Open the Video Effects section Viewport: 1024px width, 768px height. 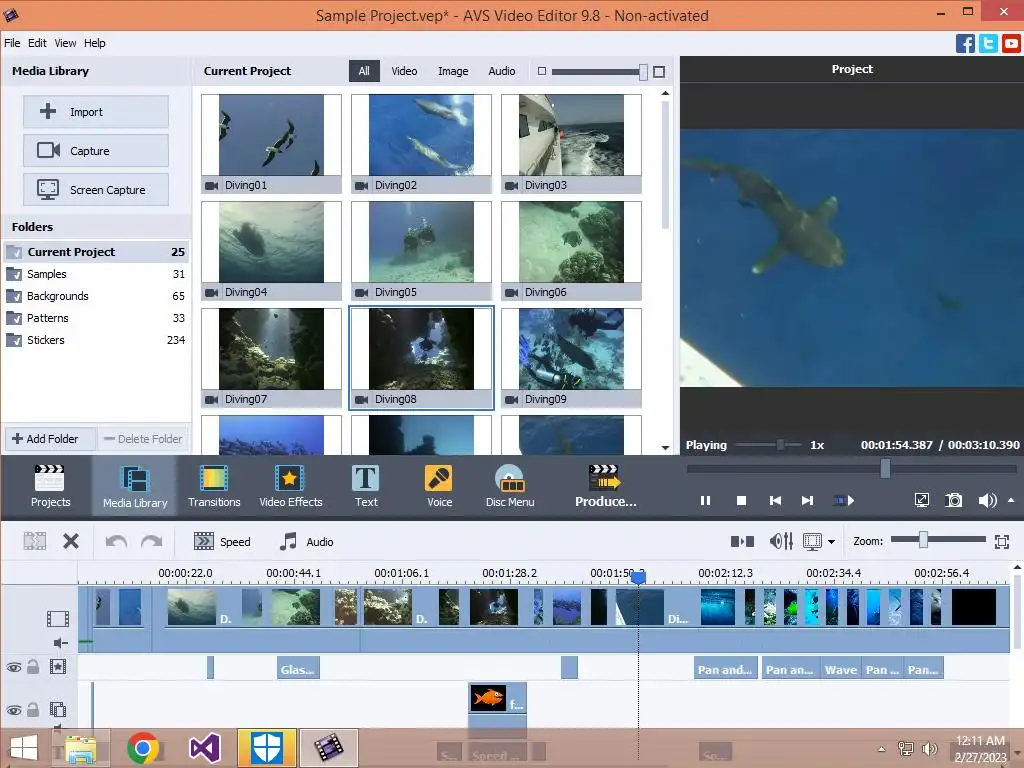click(x=291, y=486)
